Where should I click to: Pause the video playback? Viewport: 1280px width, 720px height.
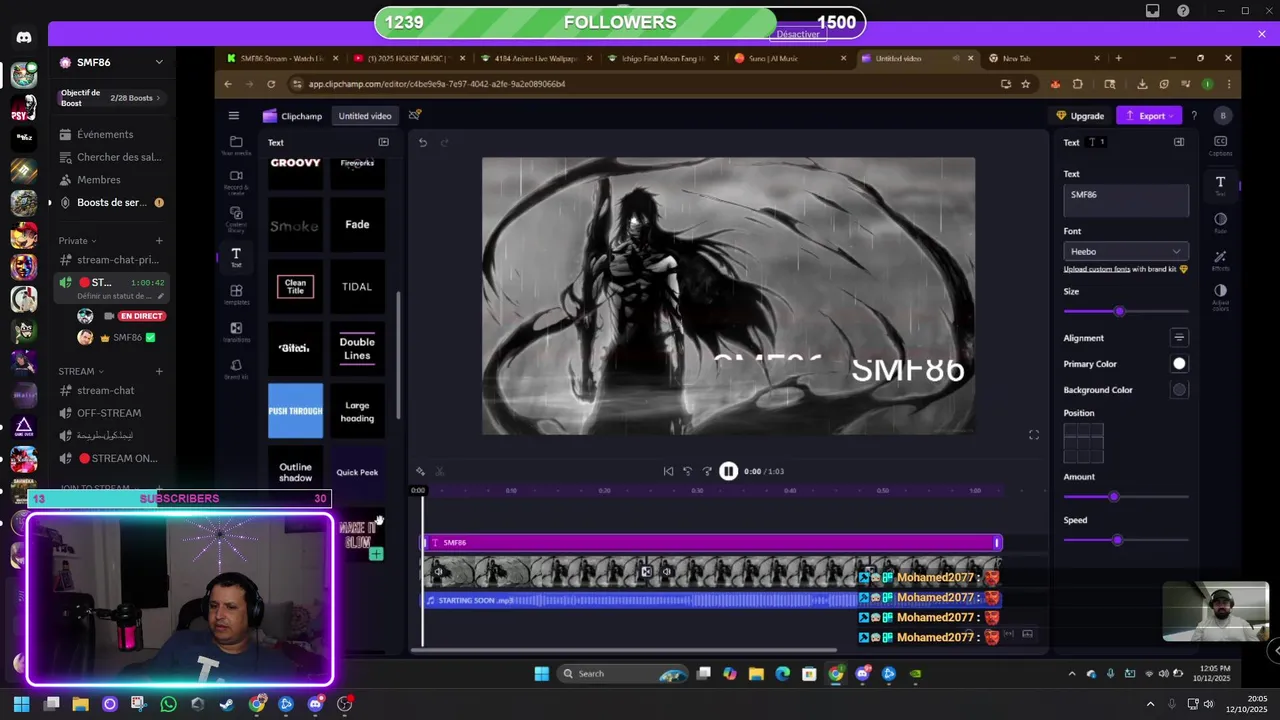pos(728,471)
